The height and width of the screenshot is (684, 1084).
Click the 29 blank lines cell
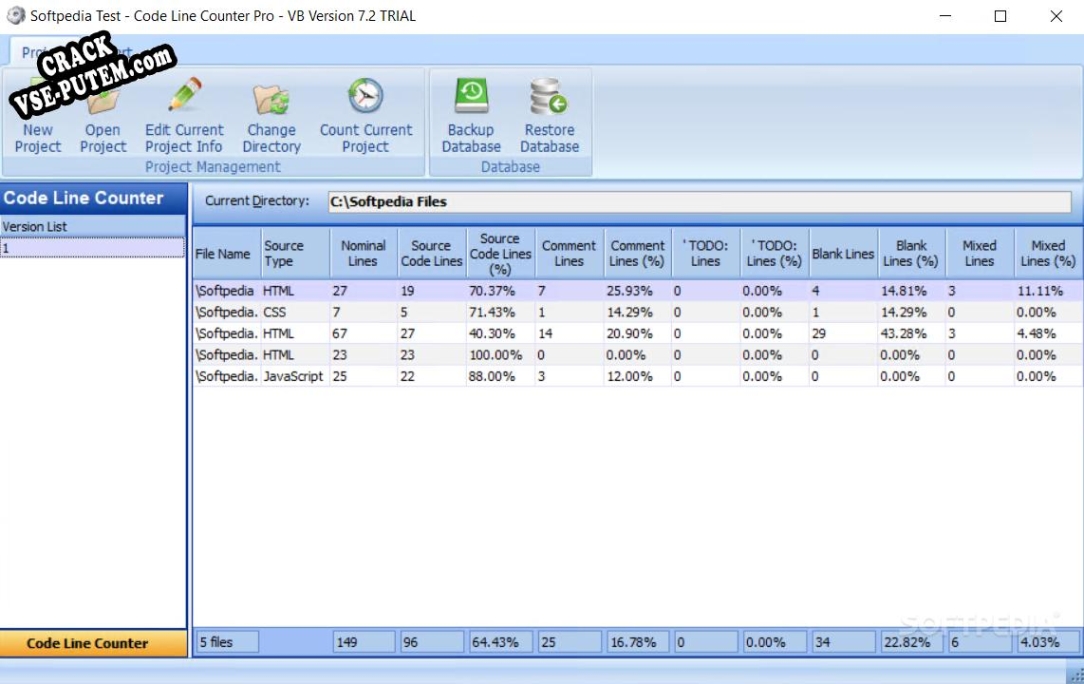pos(843,333)
